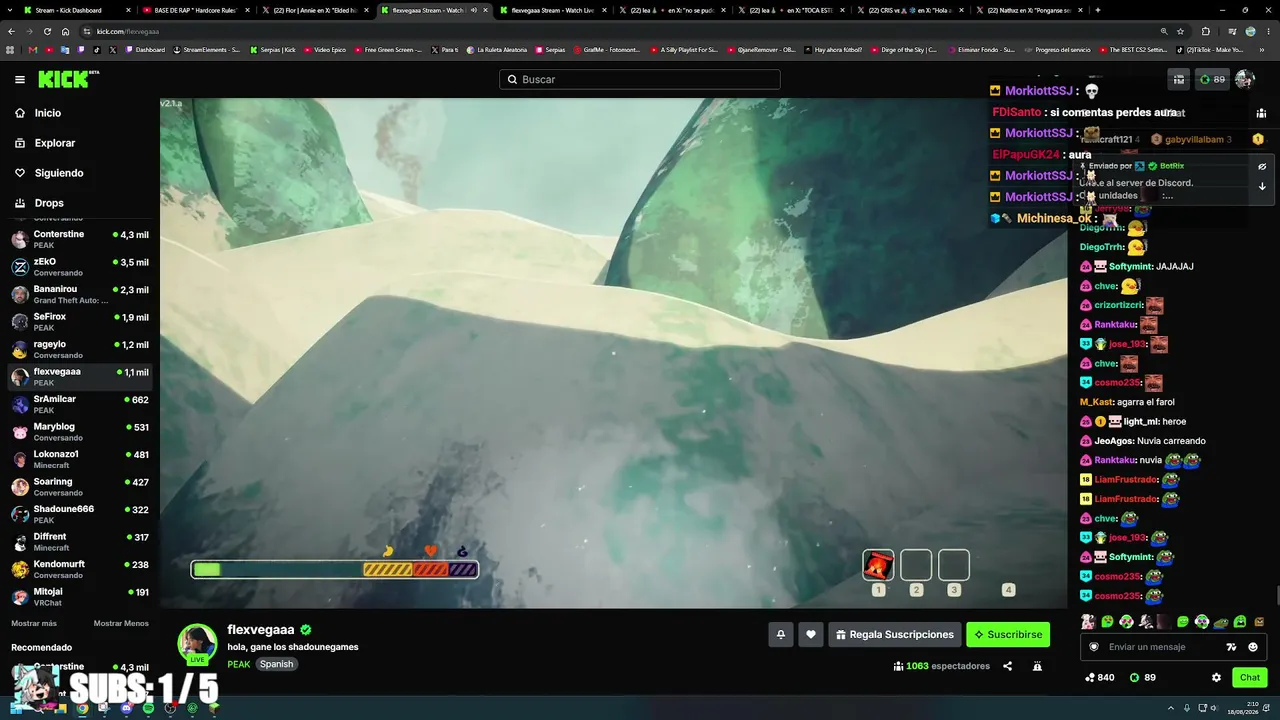Focus the Buscar search field
1280x720 pixels.
click(640, 79)
